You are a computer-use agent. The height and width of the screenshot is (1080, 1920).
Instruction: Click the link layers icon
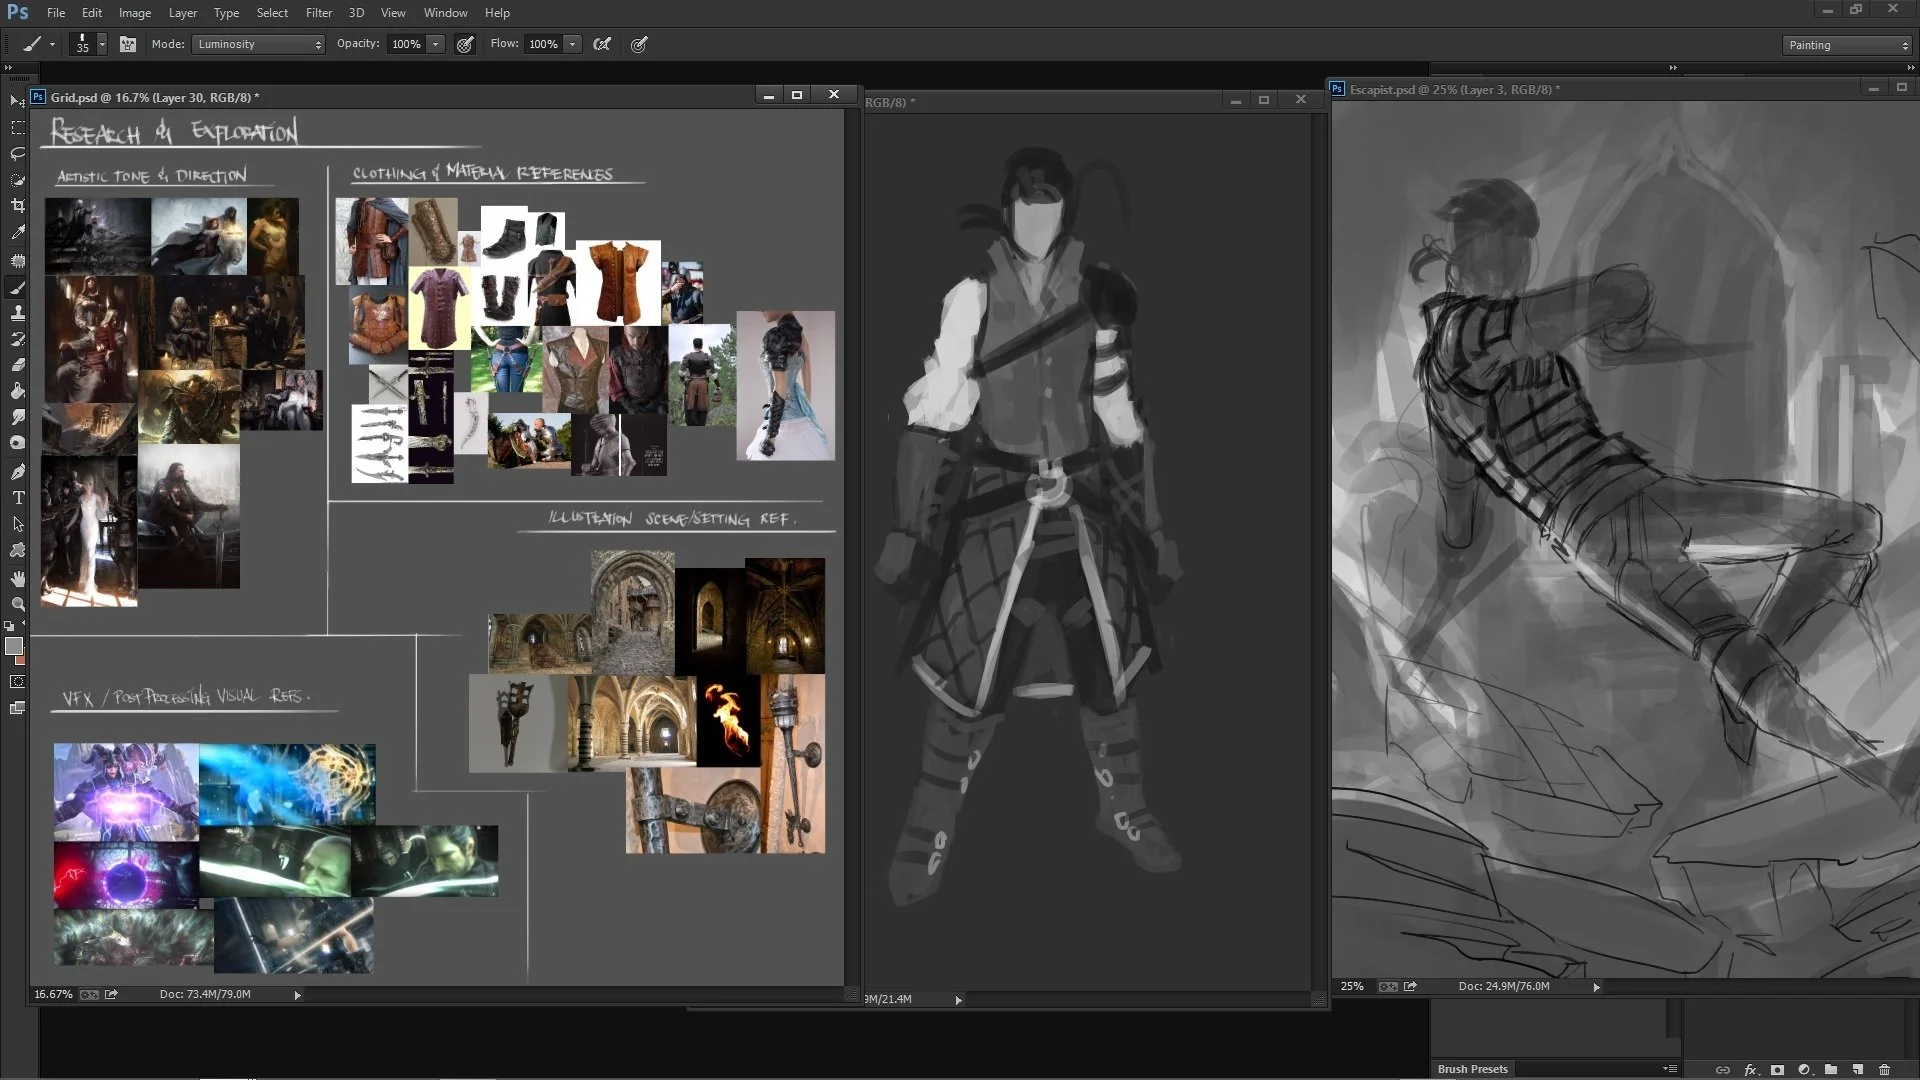point(1722,1070)
